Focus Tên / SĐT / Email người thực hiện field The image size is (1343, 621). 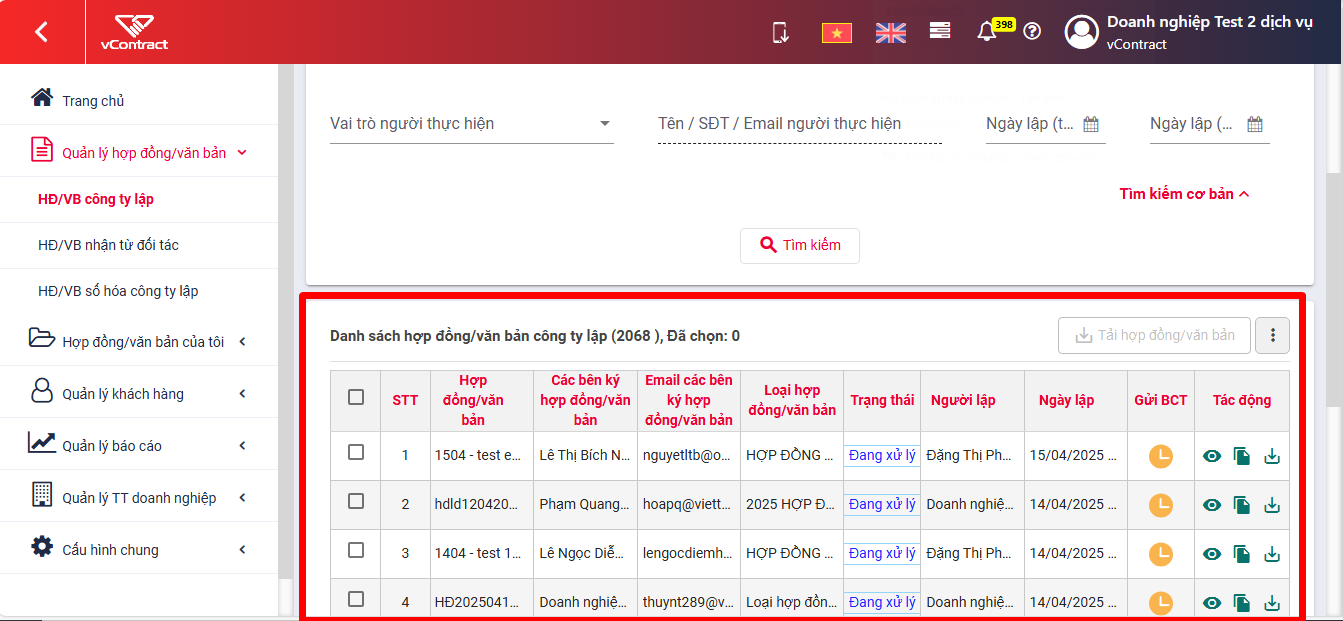click(800, 124)
